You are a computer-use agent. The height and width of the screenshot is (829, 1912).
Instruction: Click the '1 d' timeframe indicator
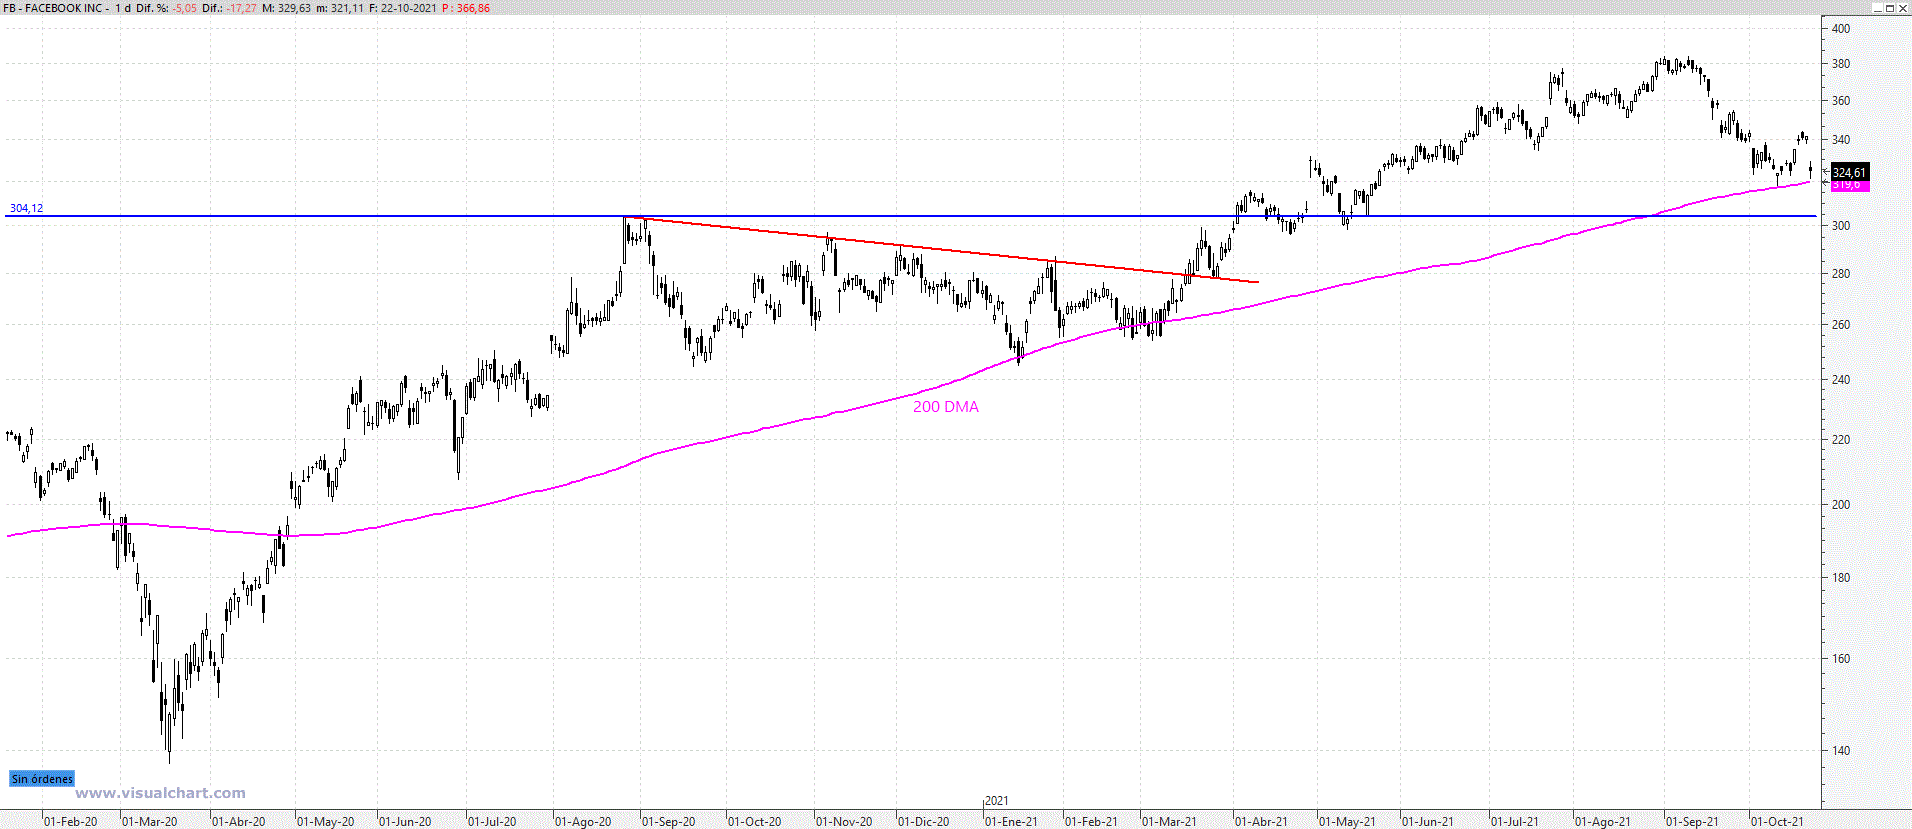(x=123, y=8)
